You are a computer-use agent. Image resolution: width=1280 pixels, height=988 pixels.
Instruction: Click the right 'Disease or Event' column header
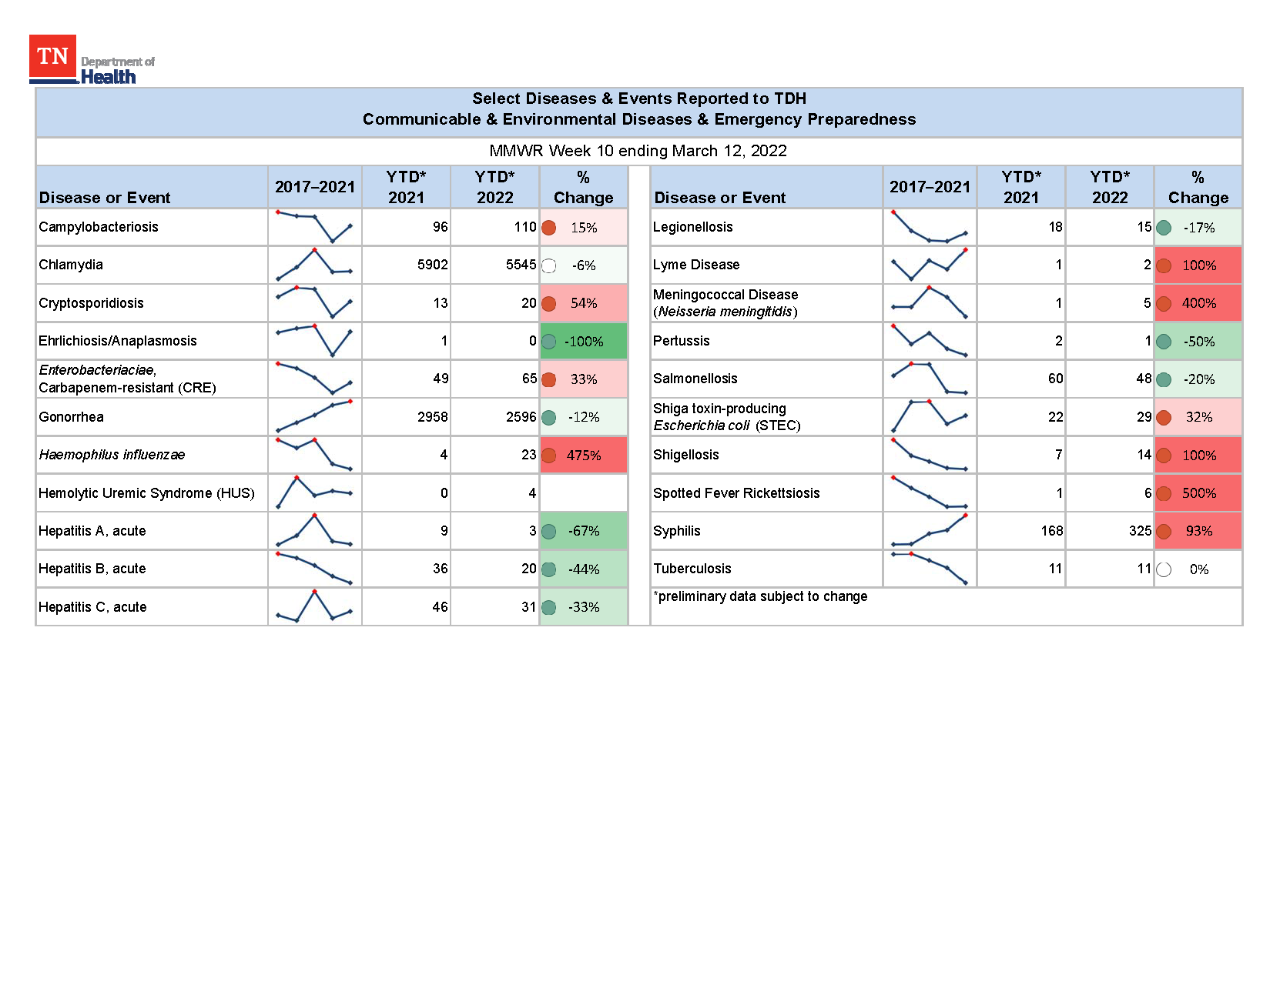(x=720, y=198)
